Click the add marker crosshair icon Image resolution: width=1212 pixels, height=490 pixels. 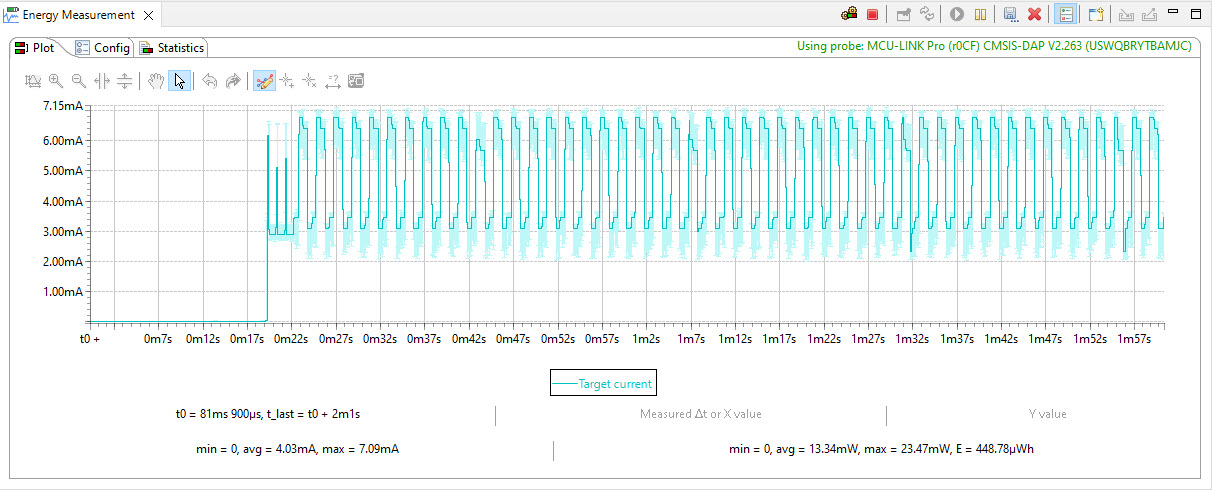[287, 81]
